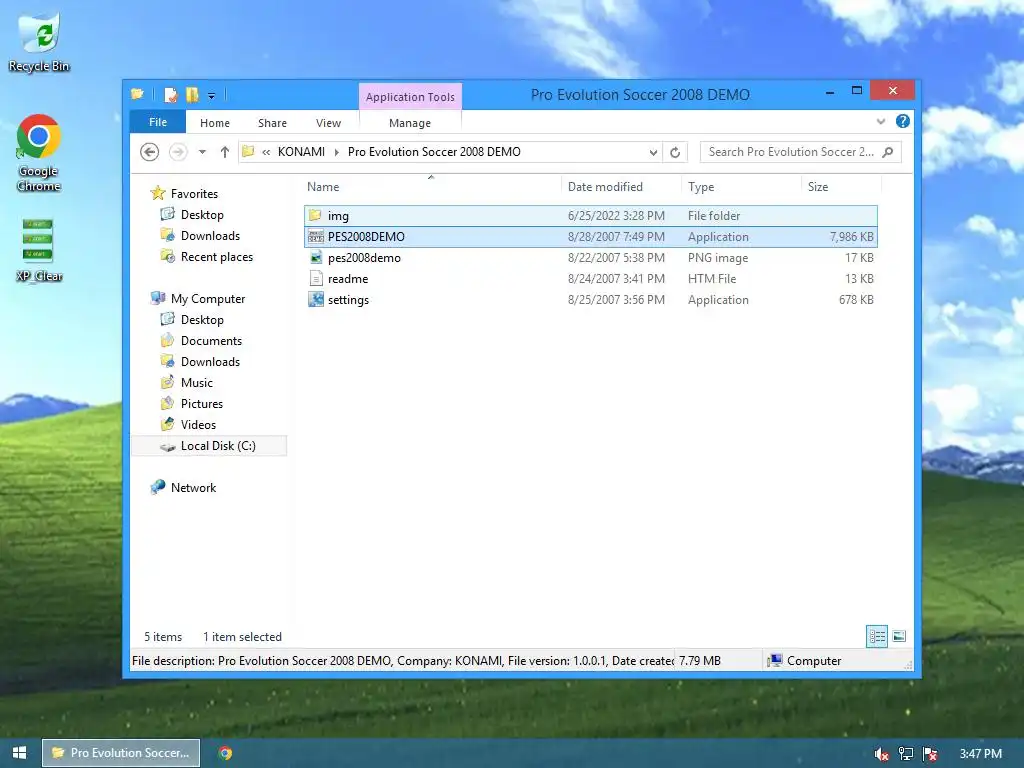
Task: Open Desktop under Favorites
Action: [202, 215]
